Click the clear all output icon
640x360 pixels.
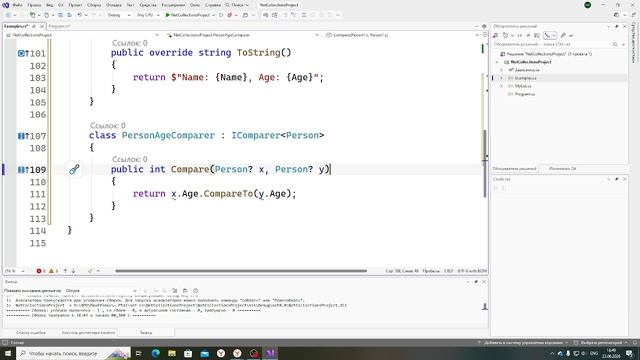pyautogui.click(x=175, y=291)
